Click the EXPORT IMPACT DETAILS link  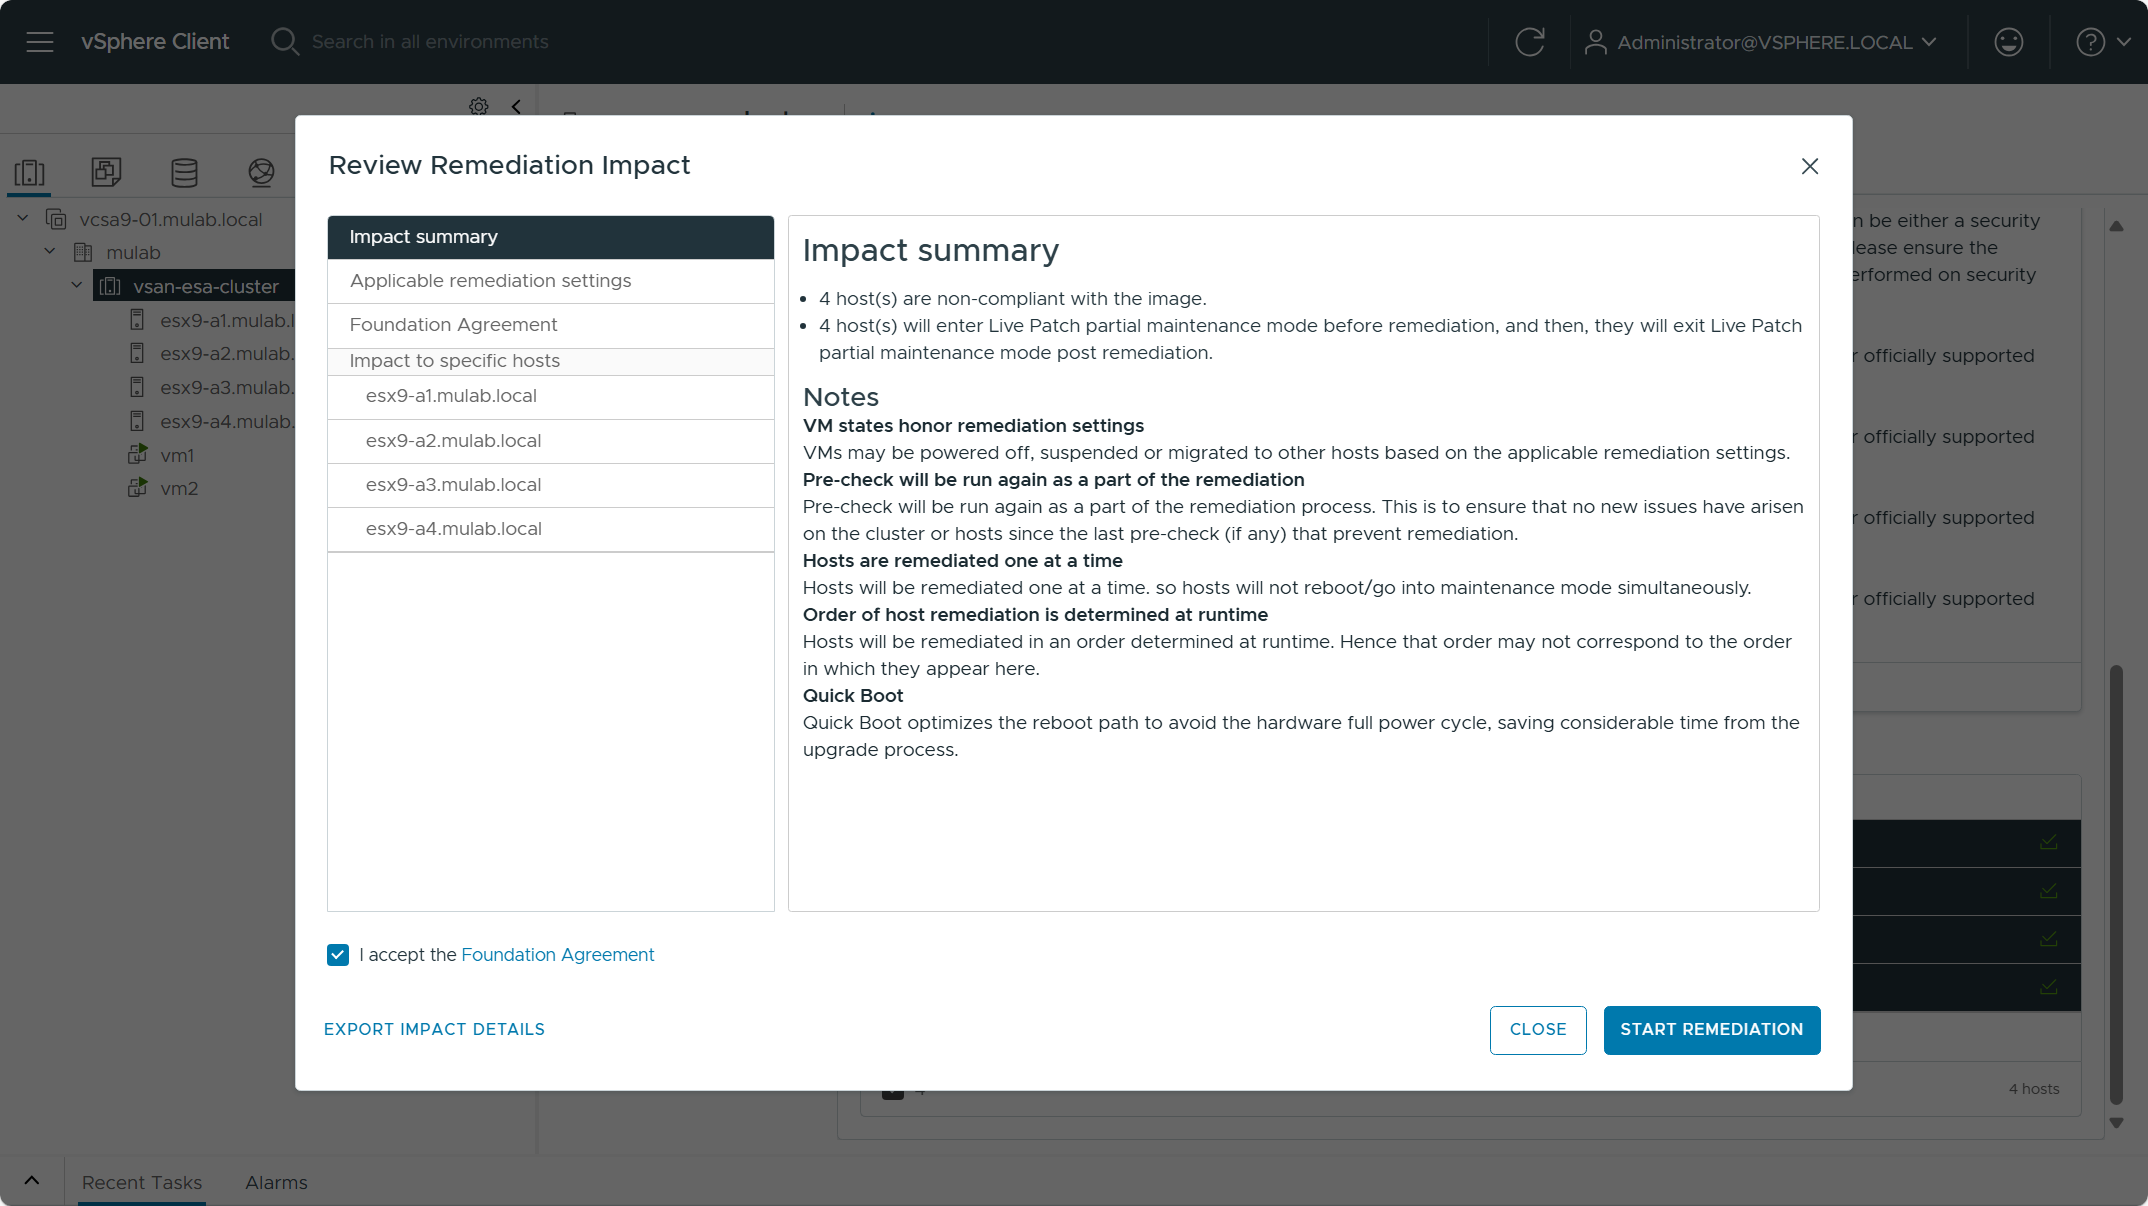[x=434, y=1030]
